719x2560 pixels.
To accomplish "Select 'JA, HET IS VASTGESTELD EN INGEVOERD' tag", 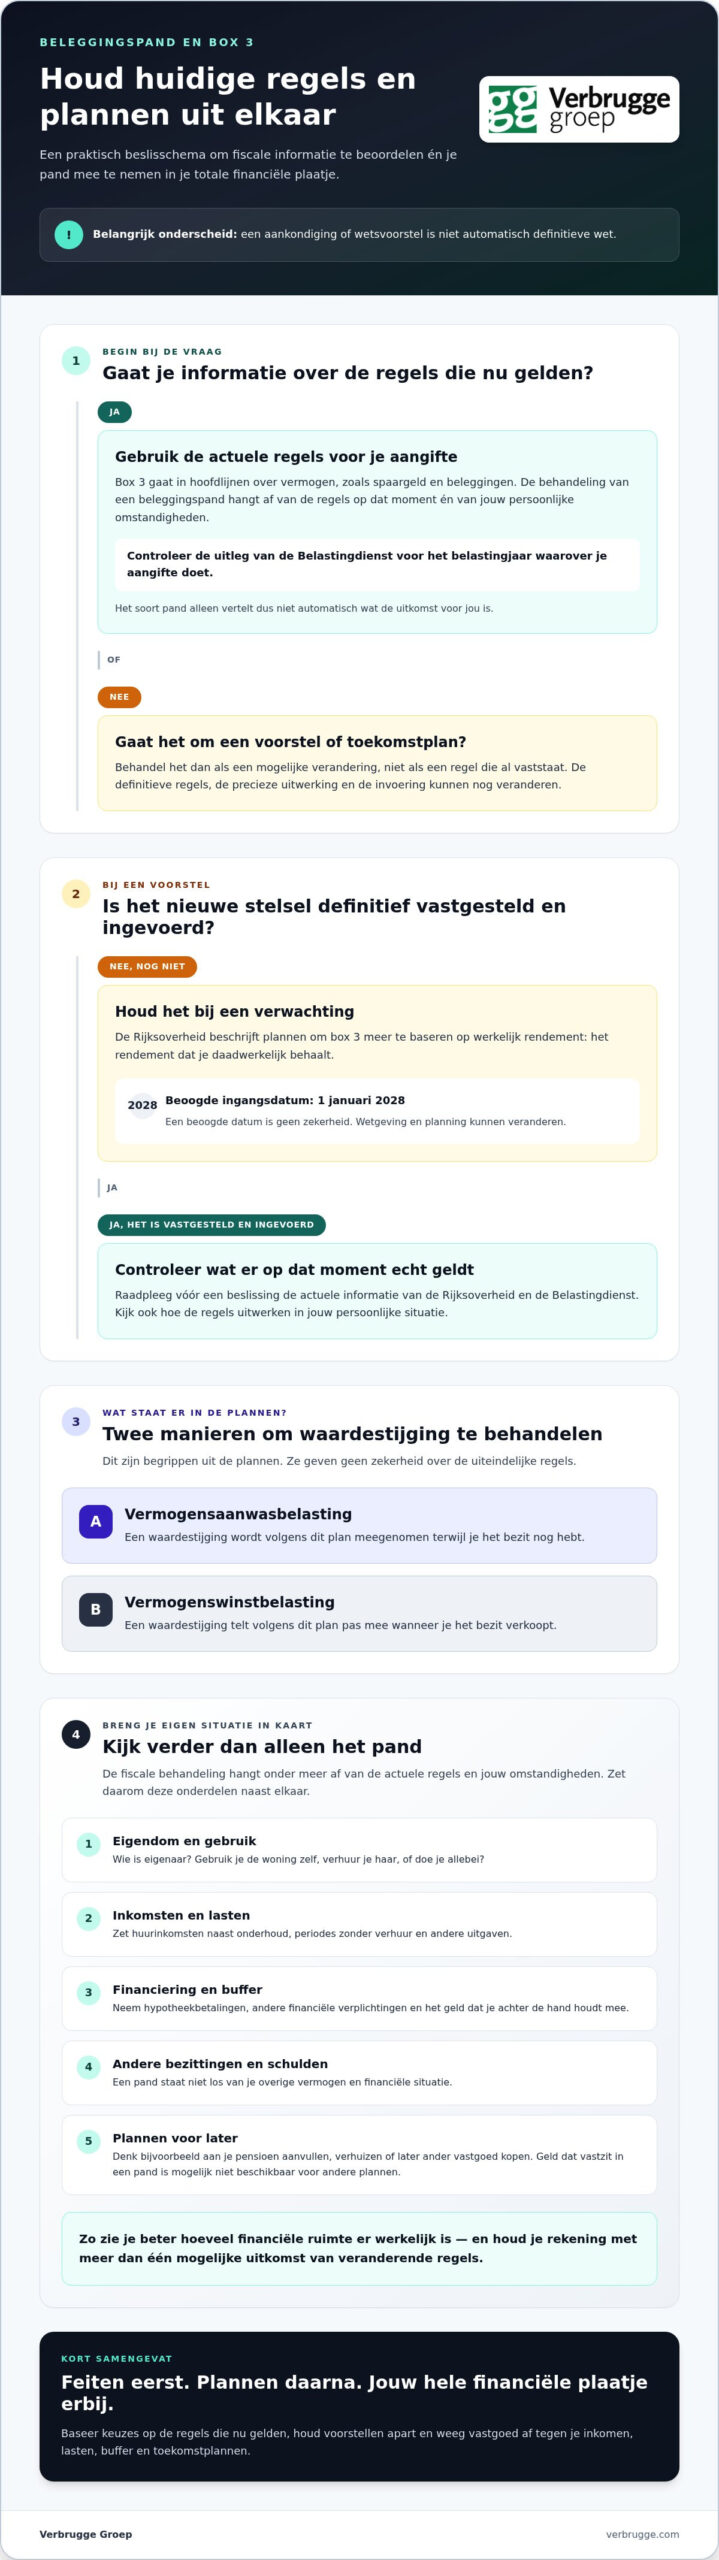I will [x=211, y=1225].
